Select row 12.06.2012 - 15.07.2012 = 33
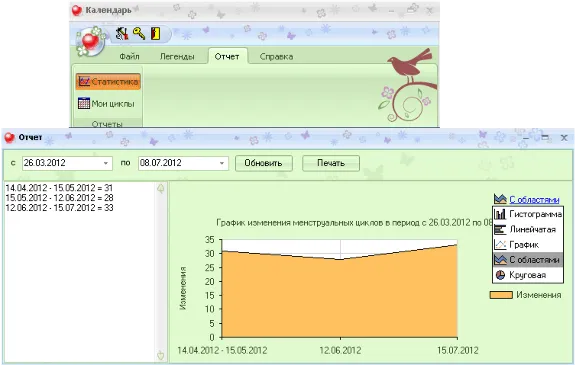This screenshot has height=368, width=576. 60,208
